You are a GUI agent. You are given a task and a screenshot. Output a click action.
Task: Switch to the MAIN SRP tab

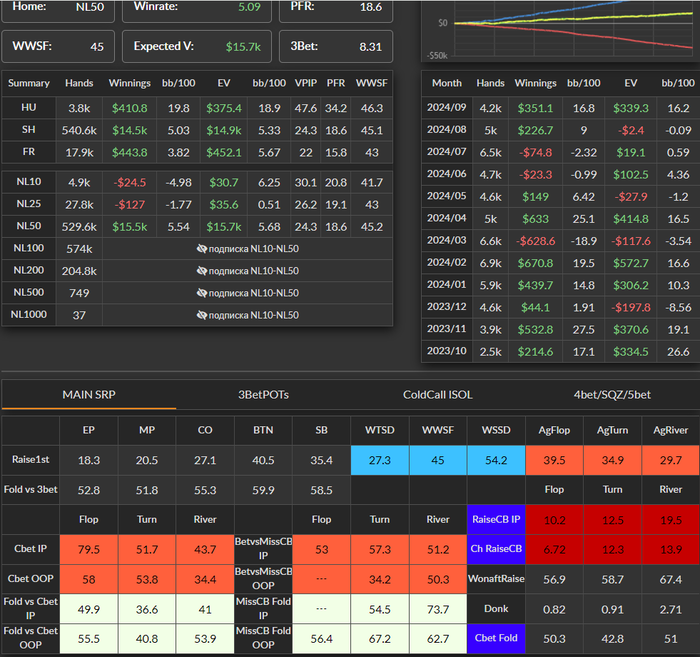(x=88, y=395)
